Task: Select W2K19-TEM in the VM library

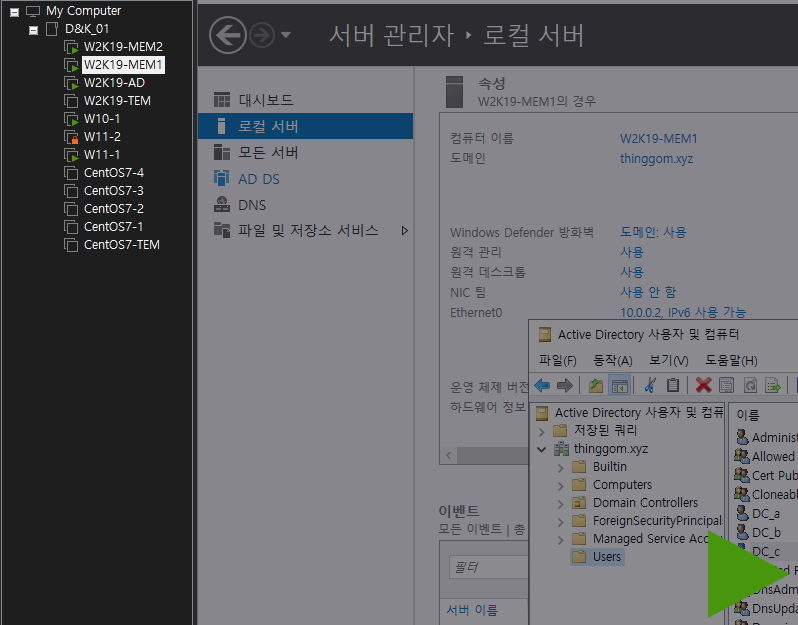Action: pyautogui.click(x=117, y=101)
